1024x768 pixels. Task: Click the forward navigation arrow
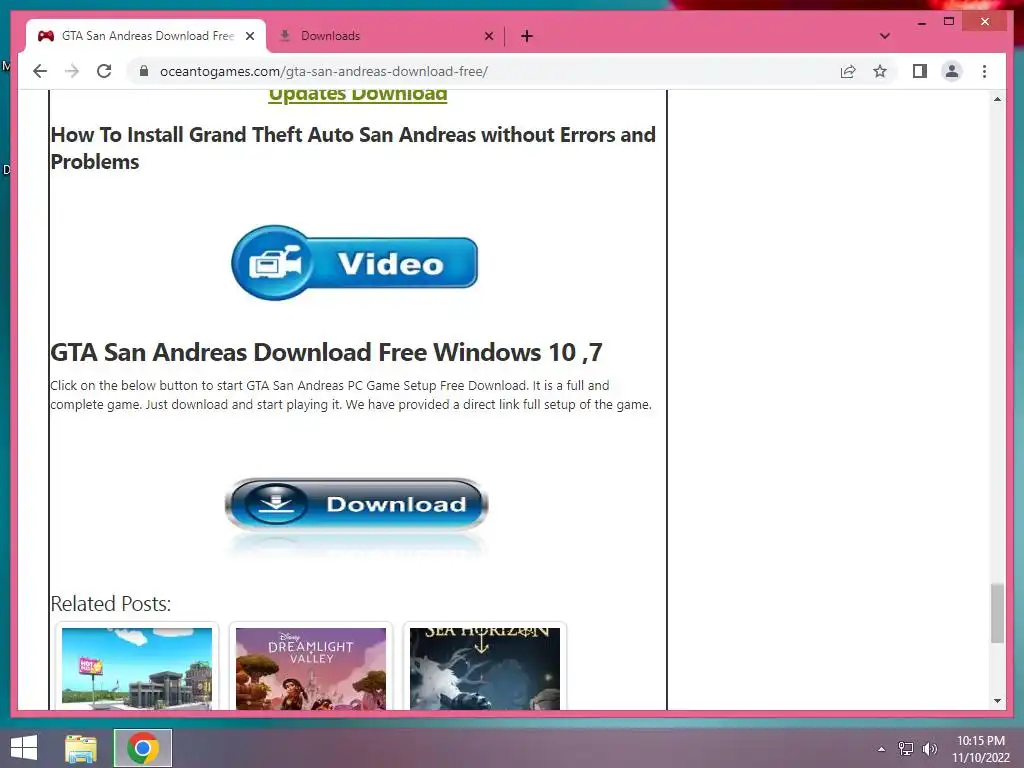72,71
